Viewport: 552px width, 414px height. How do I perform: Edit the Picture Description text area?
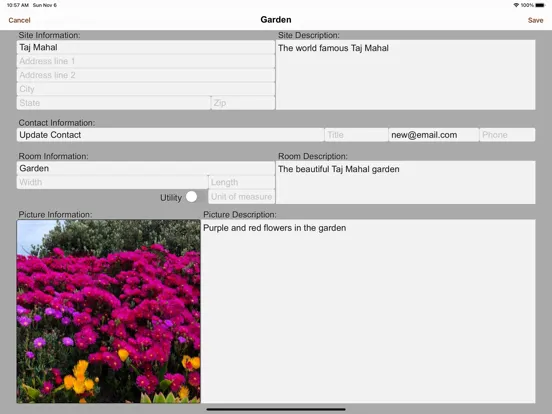coord(368,312)
